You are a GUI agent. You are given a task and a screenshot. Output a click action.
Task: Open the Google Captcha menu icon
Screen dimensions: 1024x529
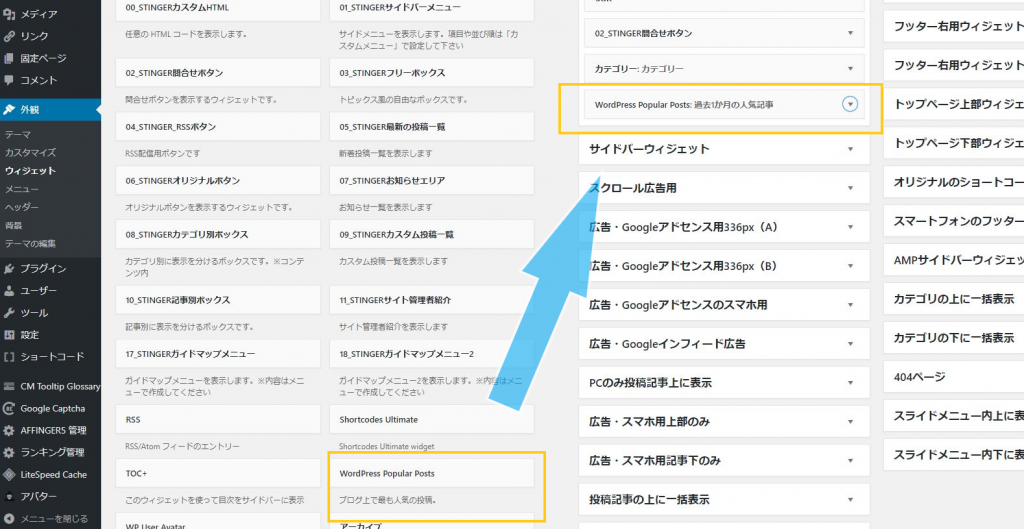(9, 408)
